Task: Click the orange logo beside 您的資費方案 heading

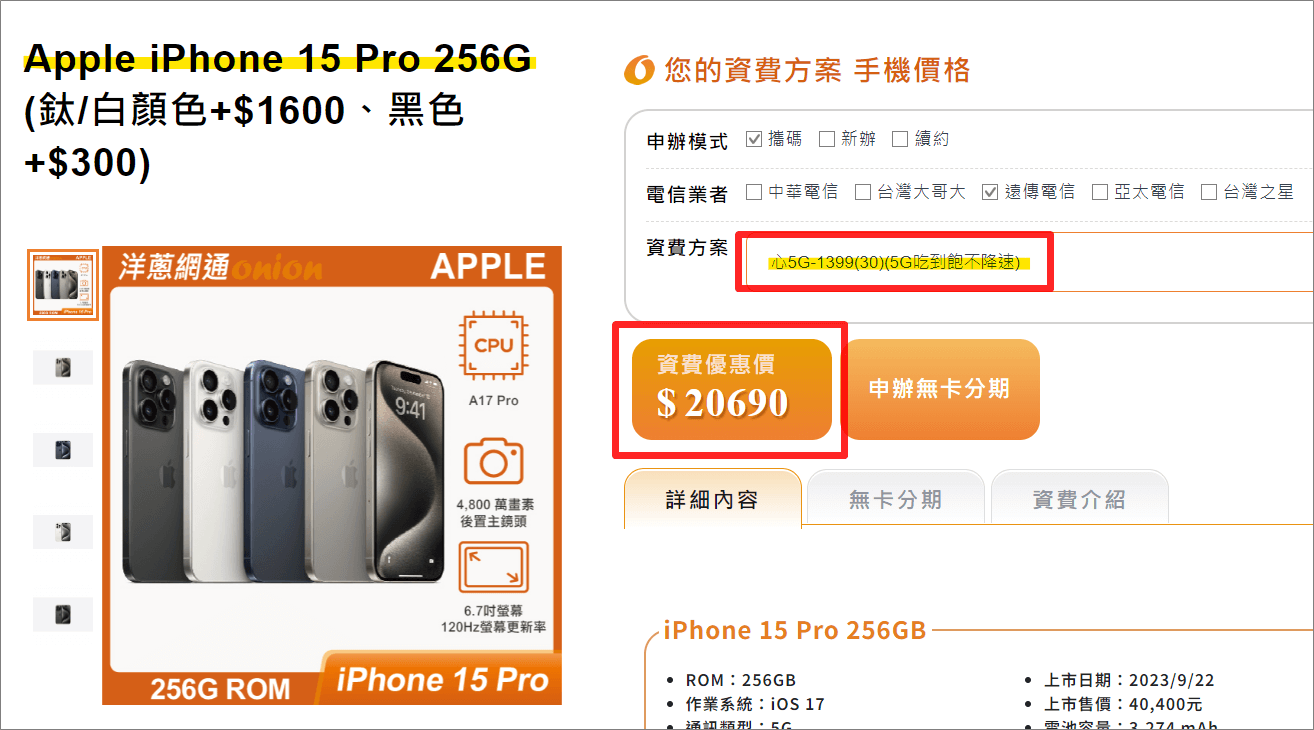Action: pos(639,71)
